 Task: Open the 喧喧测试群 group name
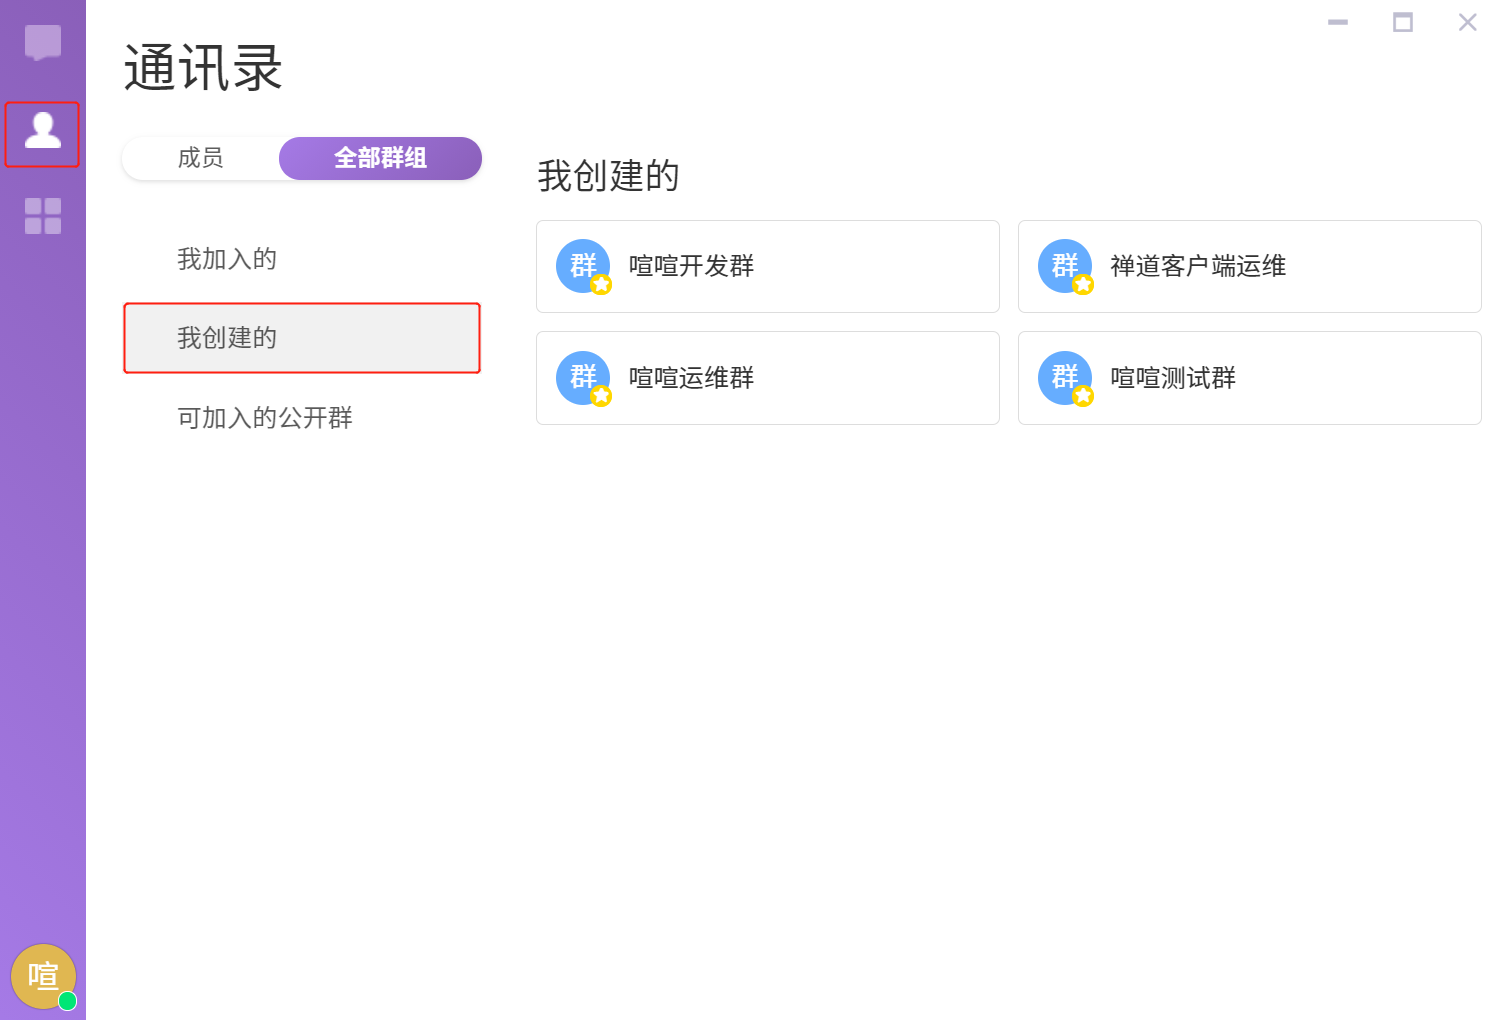1173,378
